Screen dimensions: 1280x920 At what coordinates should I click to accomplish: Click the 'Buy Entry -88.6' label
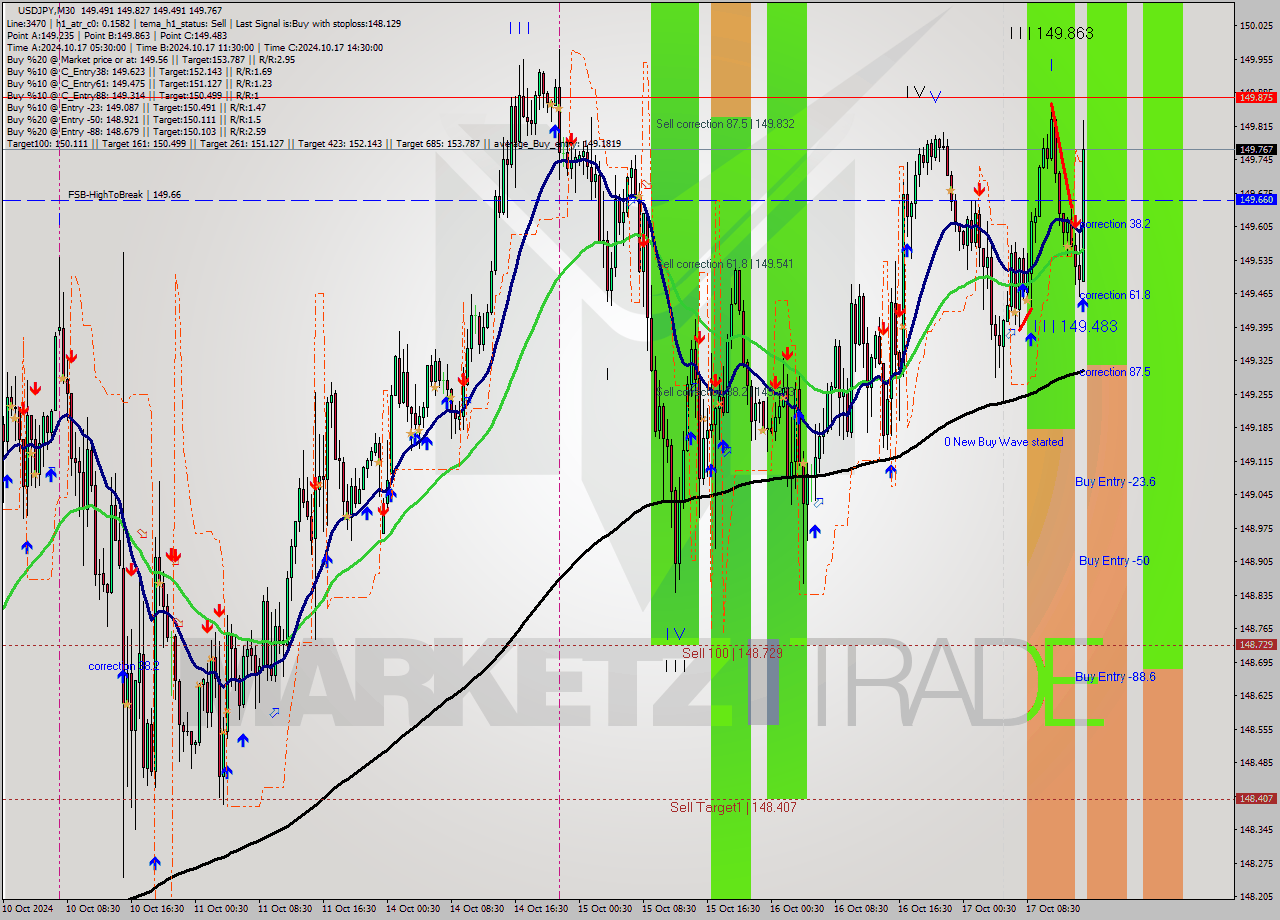tap(1115, 677)
